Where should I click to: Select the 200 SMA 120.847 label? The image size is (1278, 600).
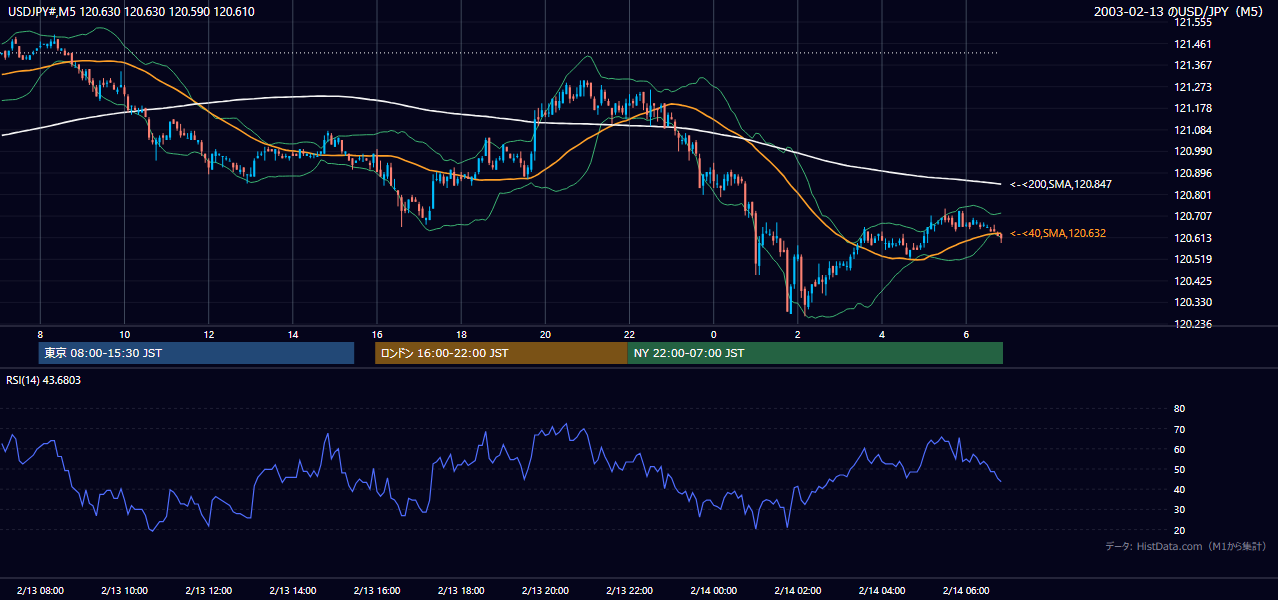[1061, 184]
